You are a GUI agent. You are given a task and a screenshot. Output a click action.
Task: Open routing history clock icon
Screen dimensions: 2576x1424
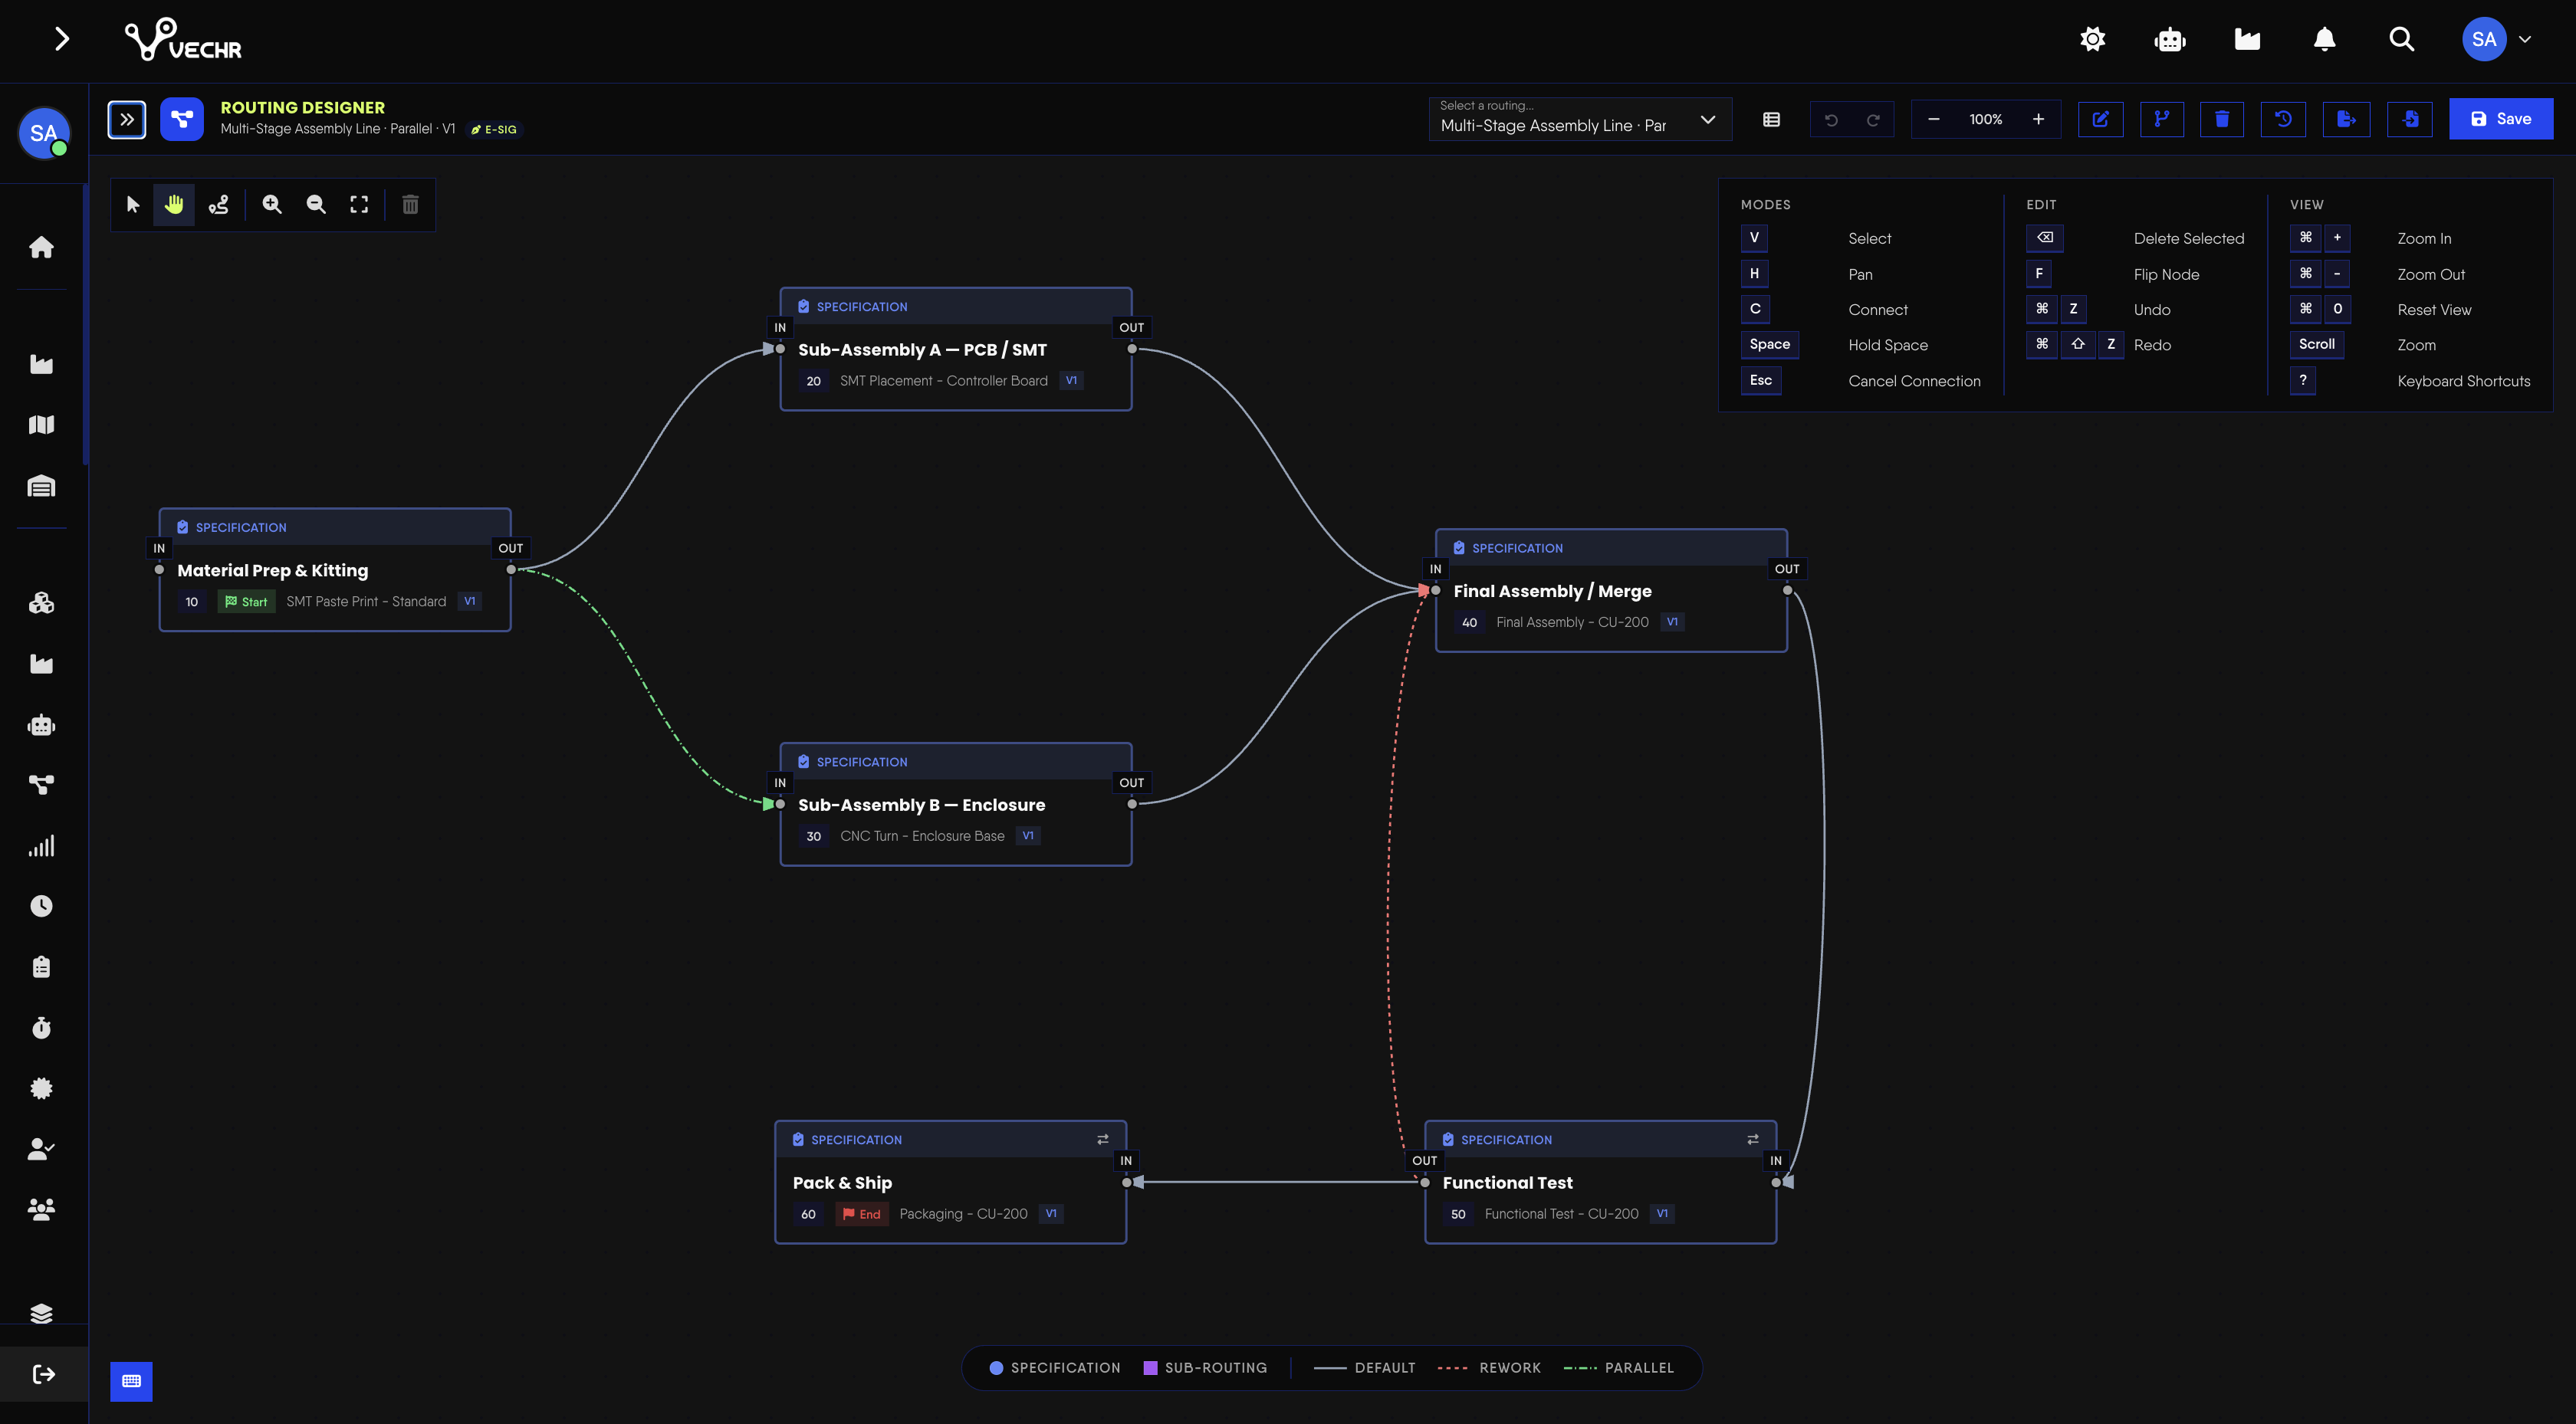point(2283,119)
